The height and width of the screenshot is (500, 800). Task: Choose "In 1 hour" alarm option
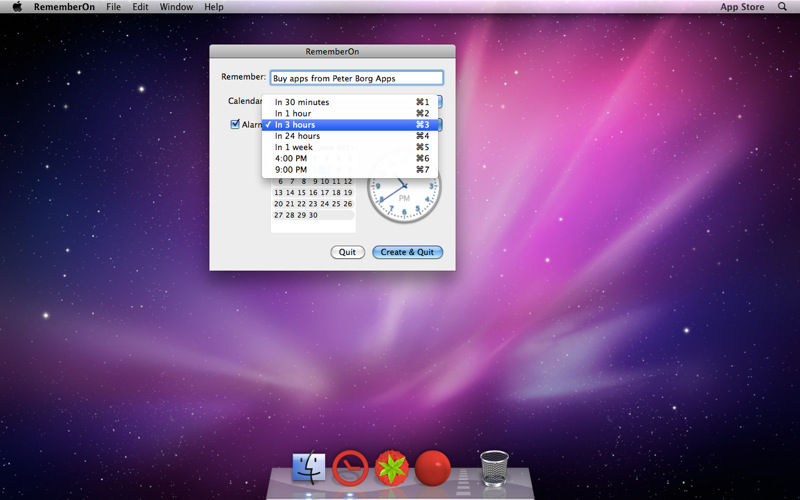(x=350, y=113)
